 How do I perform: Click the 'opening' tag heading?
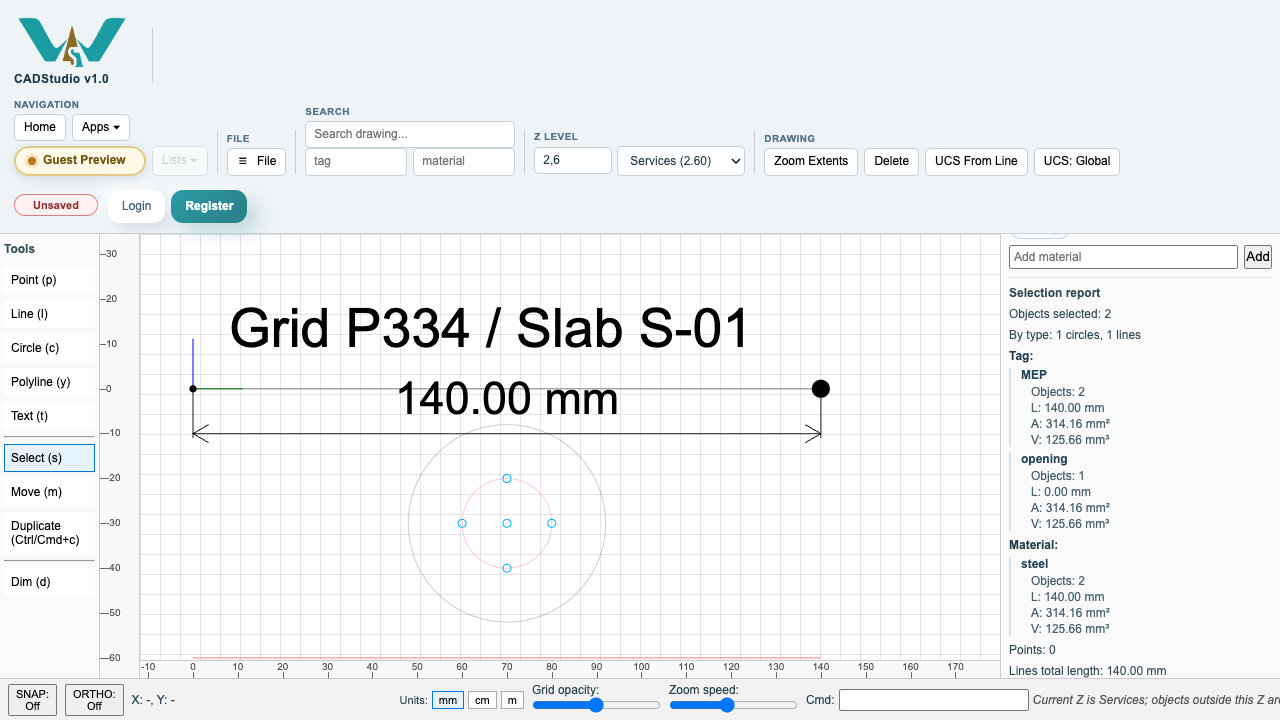(x=1044, y=459)
